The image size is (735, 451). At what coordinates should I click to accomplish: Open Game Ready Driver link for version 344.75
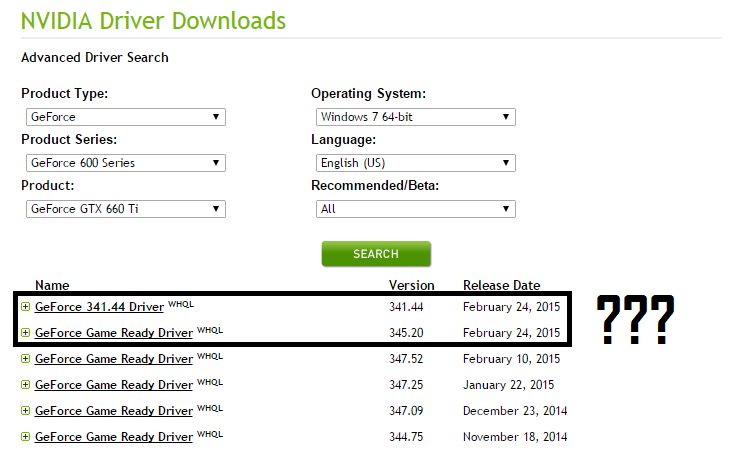[114, 437]
